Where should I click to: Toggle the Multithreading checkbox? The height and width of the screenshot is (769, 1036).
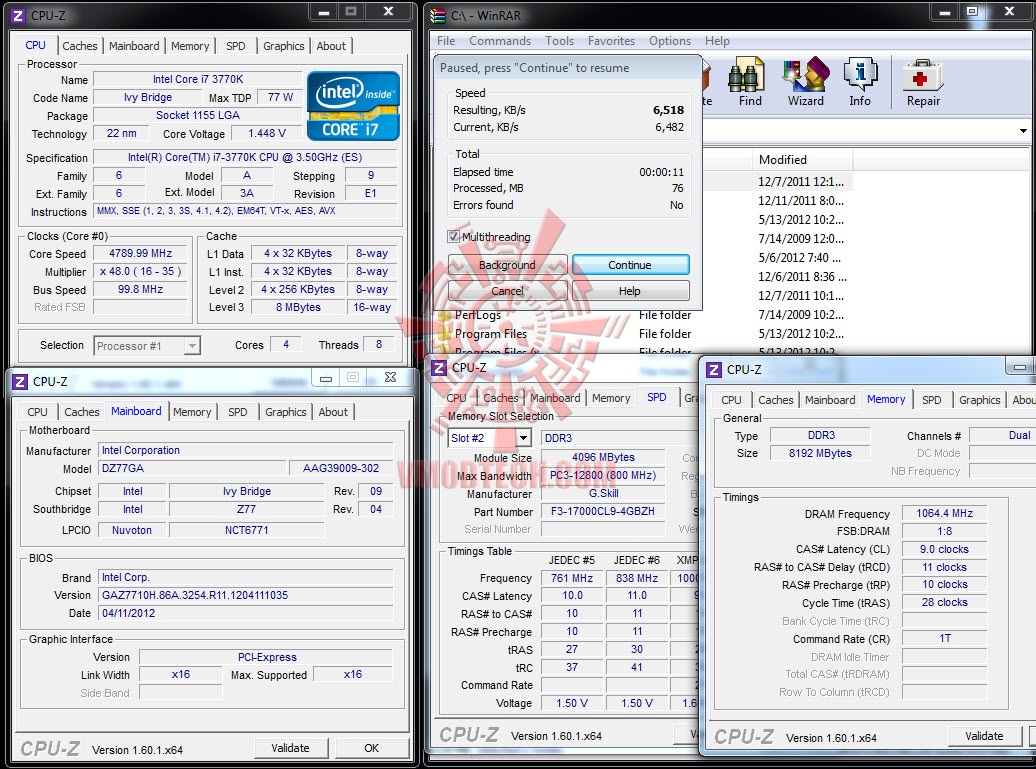[x=454, y=237]
